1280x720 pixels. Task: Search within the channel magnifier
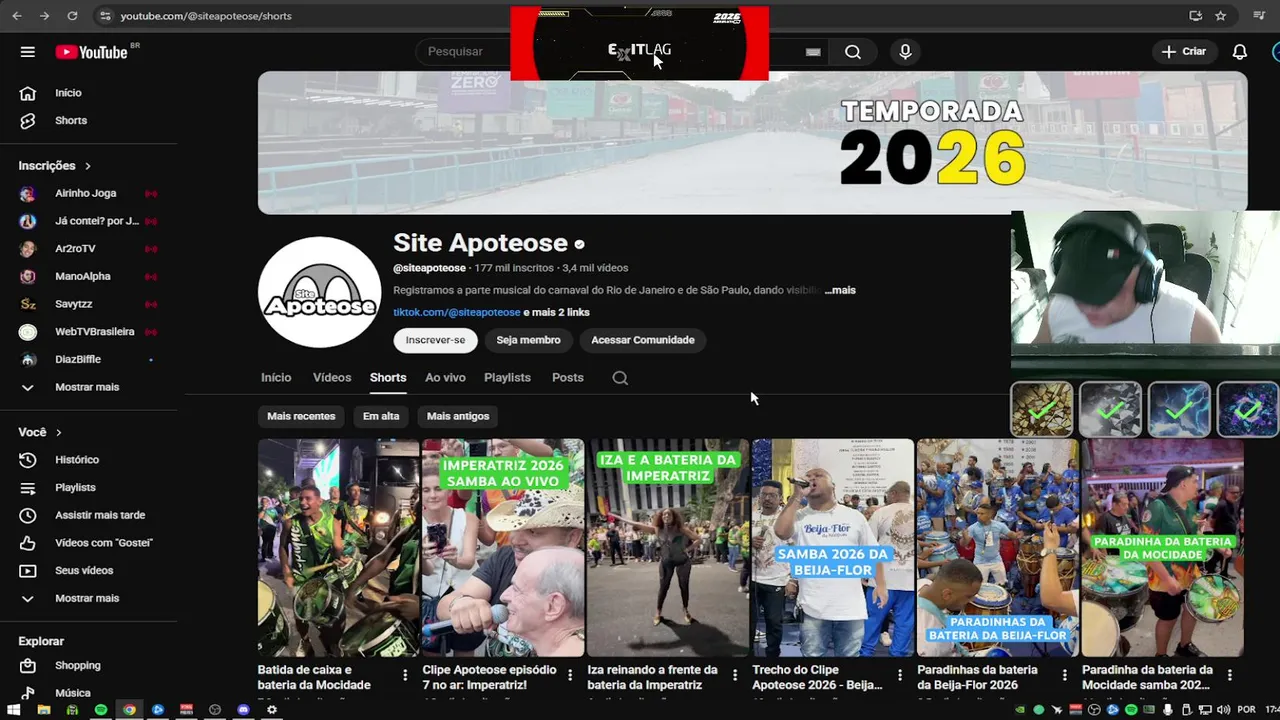click(x=620, y=378)
